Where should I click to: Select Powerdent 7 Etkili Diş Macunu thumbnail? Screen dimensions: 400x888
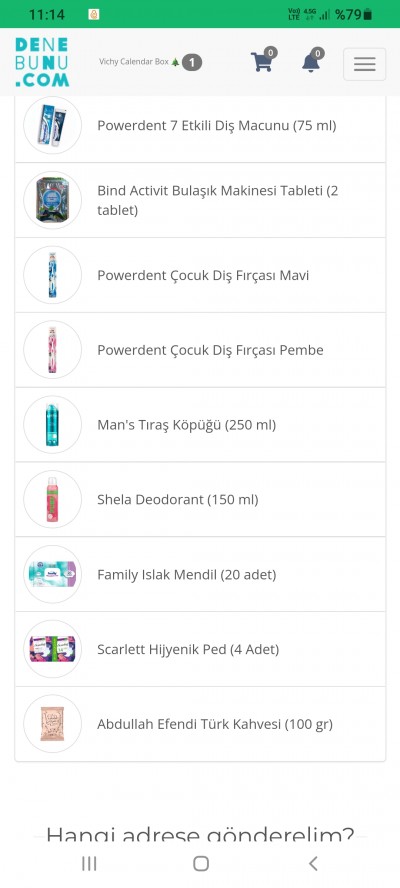pyautogui.click(x=53, y=125)
